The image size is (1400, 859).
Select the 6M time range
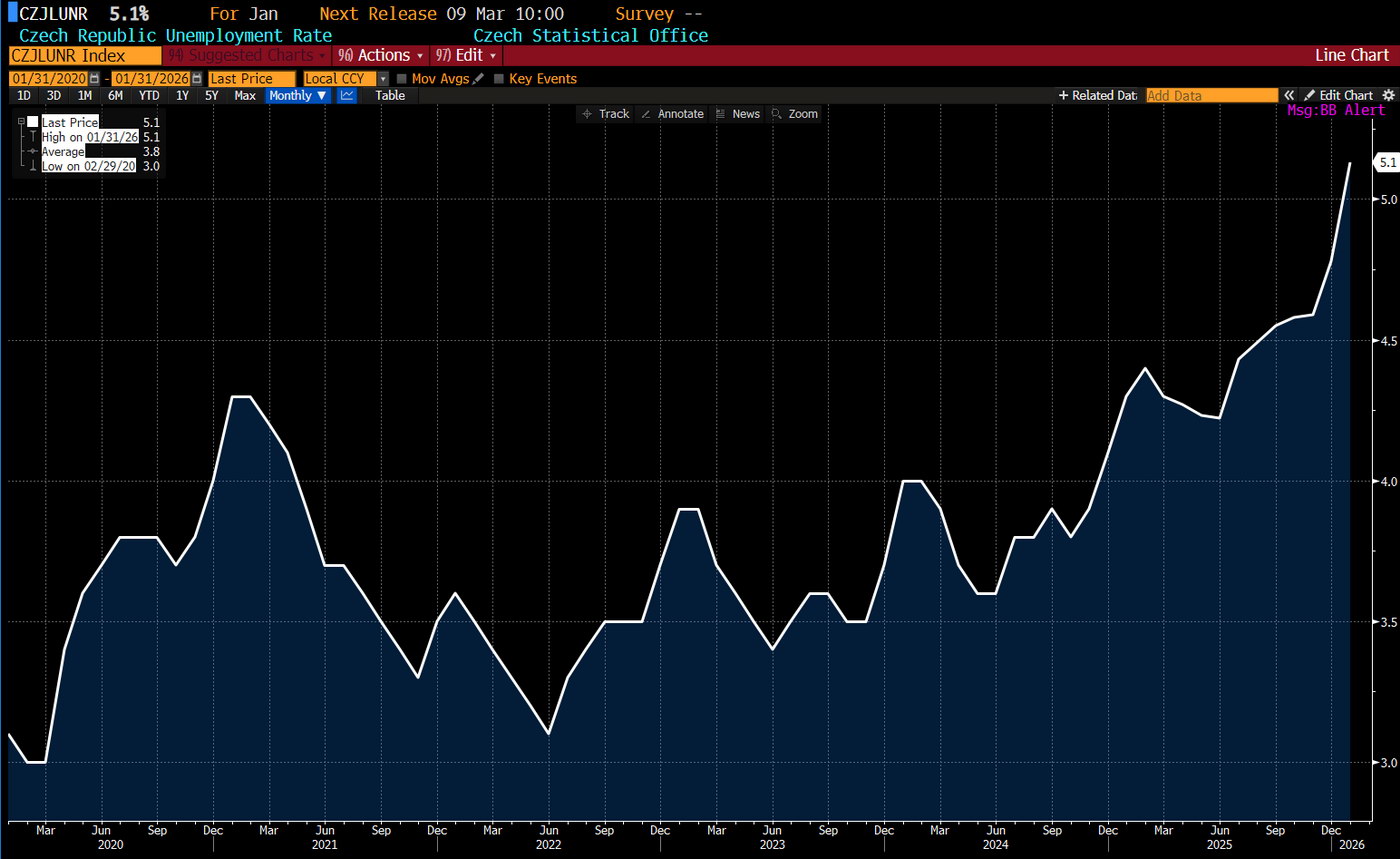coord(115,95)
